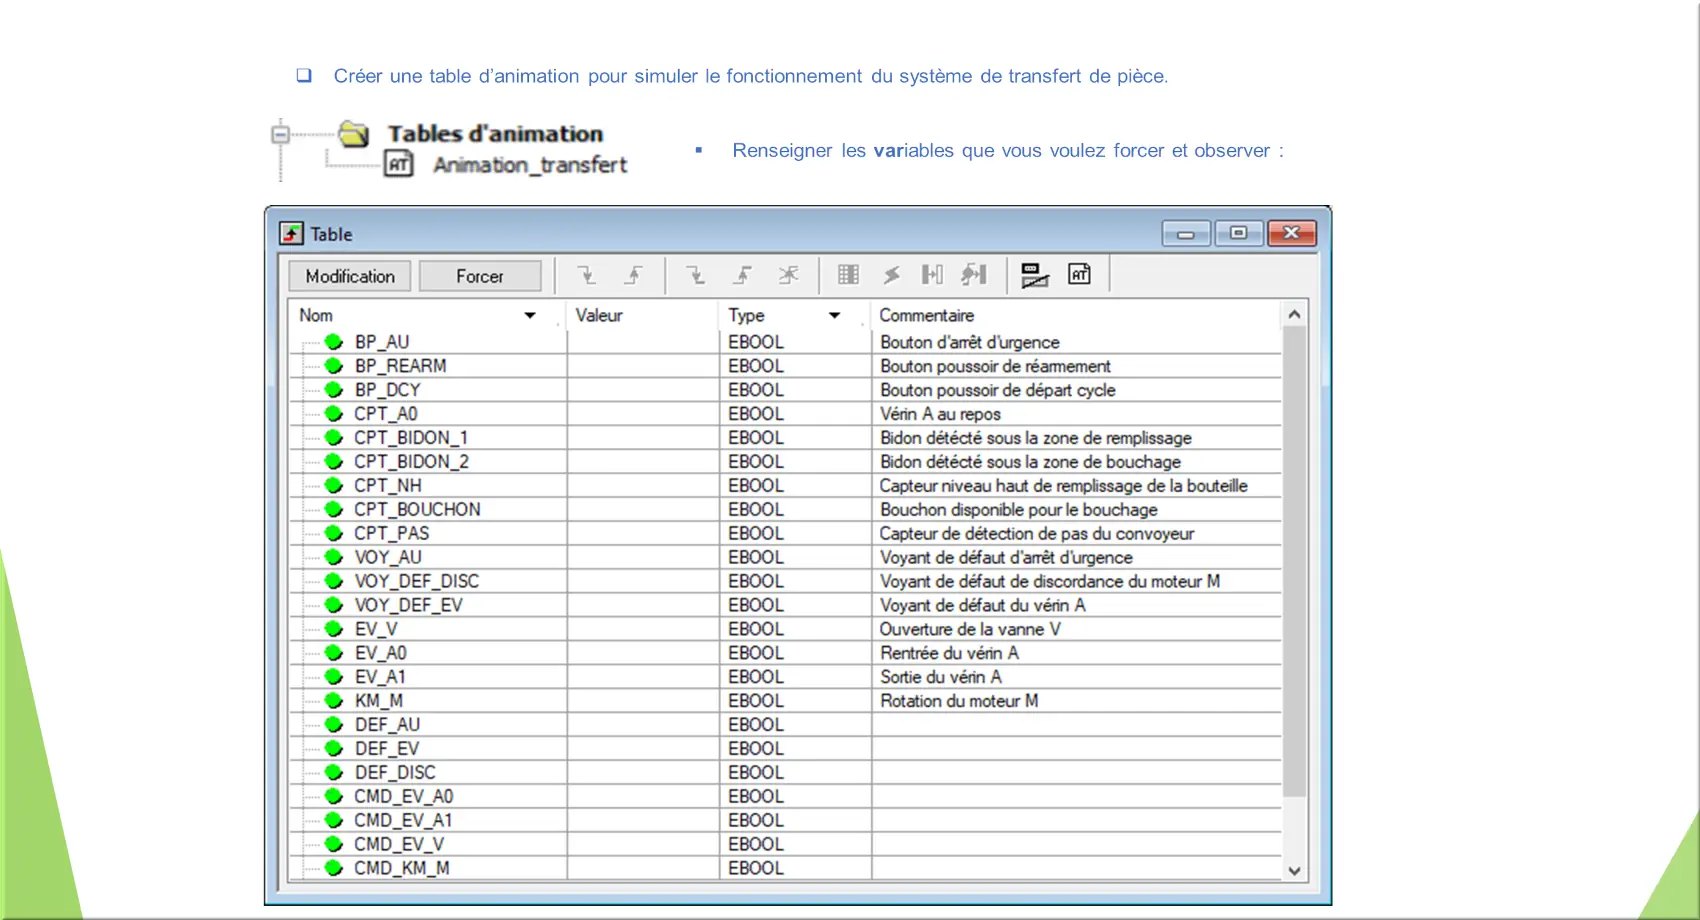
Task: Click the green icon beside KM_M
Action: (334, 701)
